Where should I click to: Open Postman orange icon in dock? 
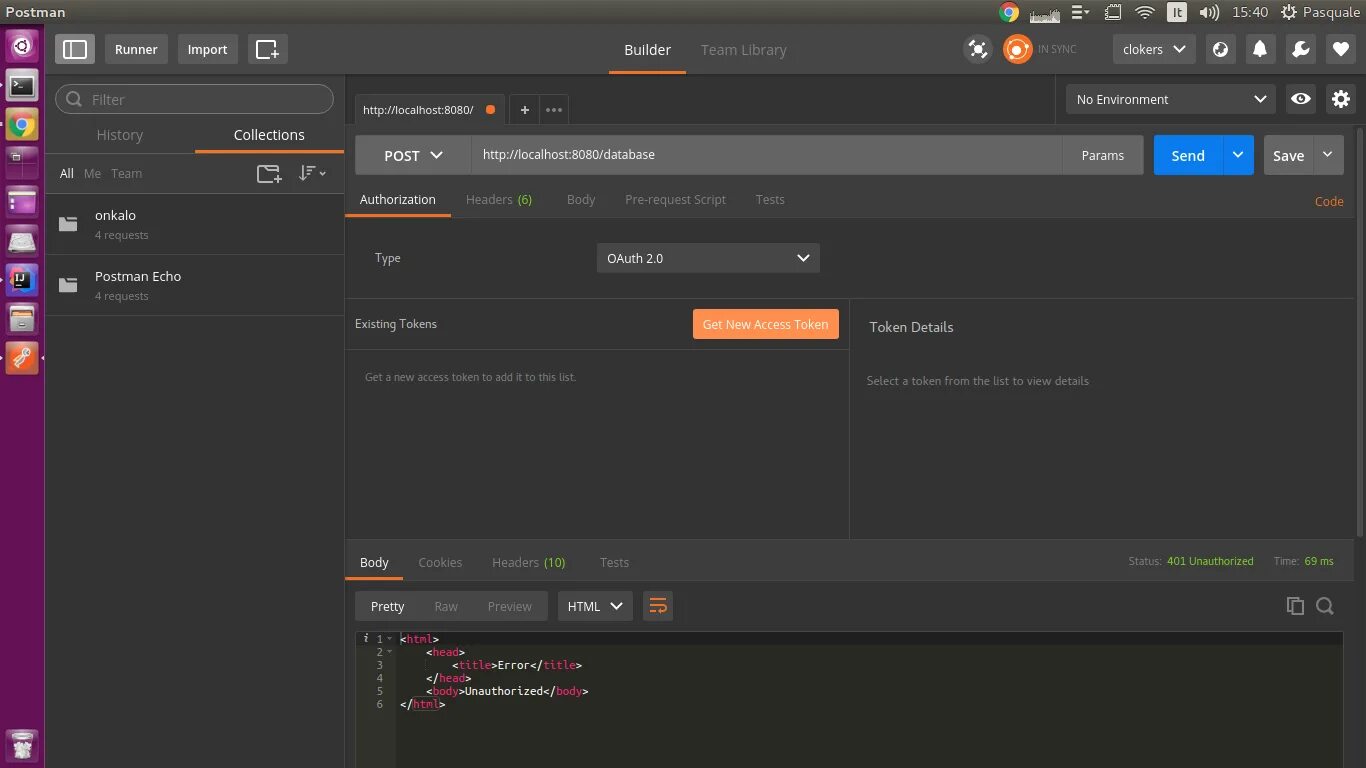click(x=22, y=357)
